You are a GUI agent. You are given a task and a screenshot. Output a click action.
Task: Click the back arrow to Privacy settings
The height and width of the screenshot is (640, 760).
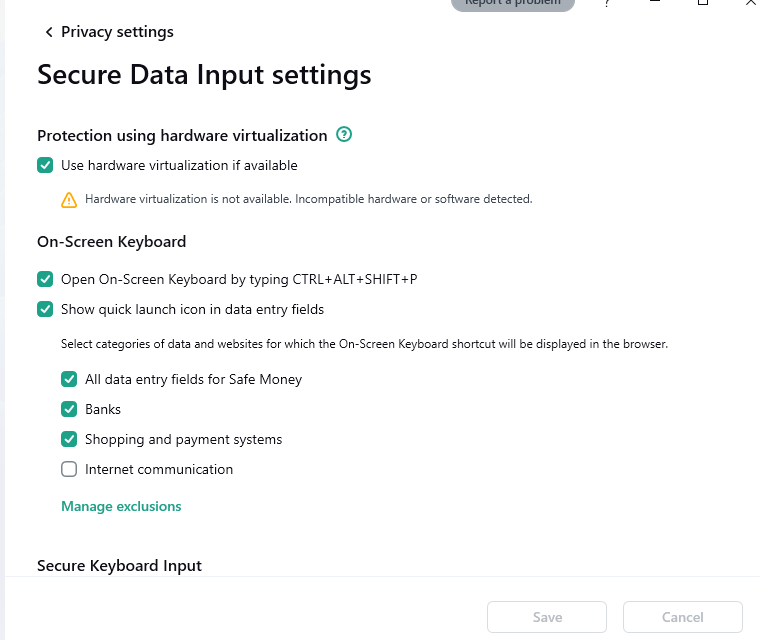pyautogui.click(x=48, y=33)
